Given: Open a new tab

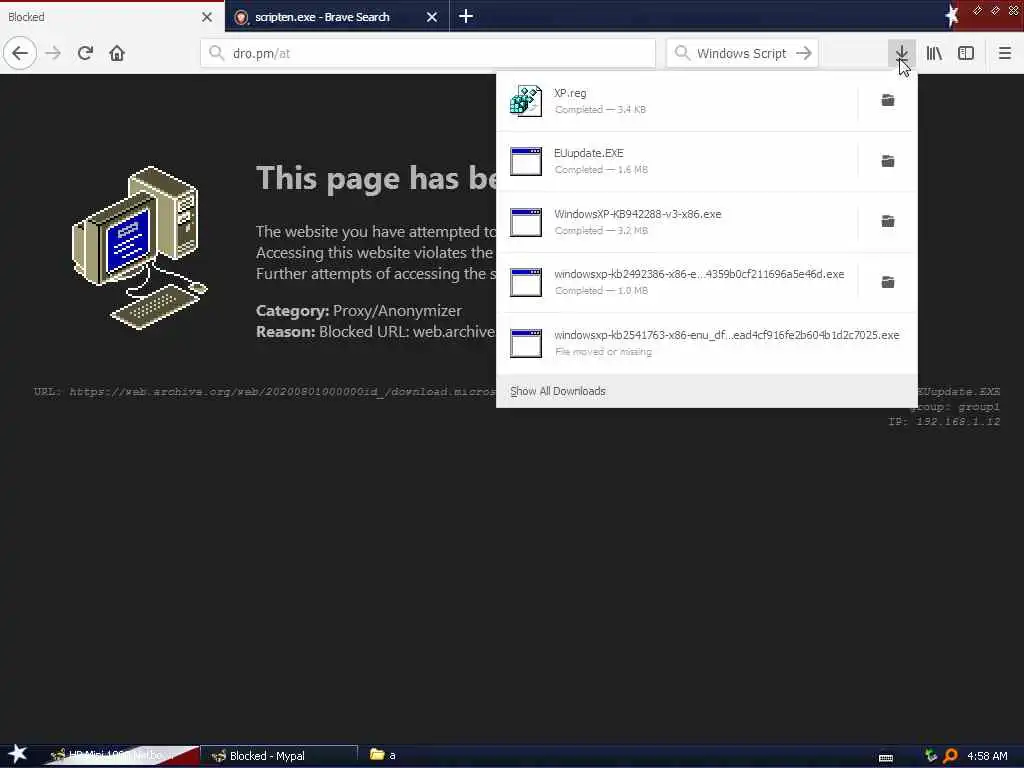Looking at the screenshot, I should (x=466, y=16).
